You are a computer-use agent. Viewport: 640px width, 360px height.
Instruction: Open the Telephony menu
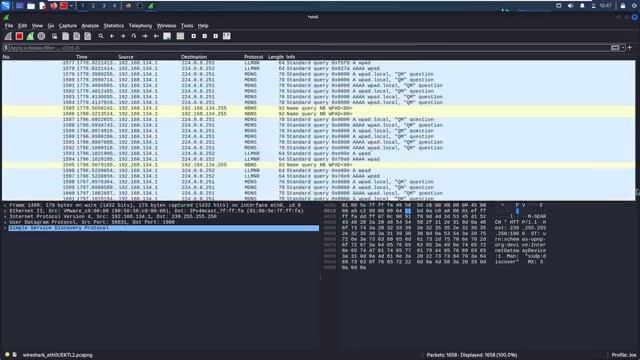coord(140,26)
